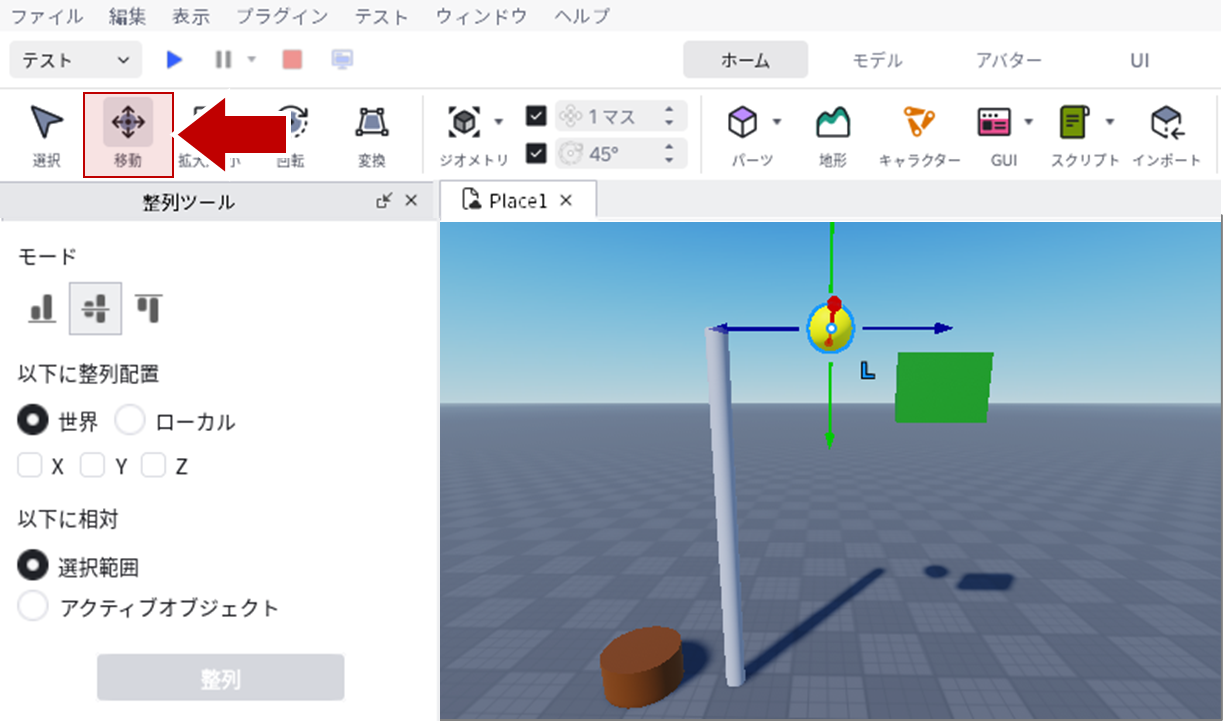Adjust the 45° stepper arrows
Viewport: 1223px width, 721px height.
(x=669, y=153)
